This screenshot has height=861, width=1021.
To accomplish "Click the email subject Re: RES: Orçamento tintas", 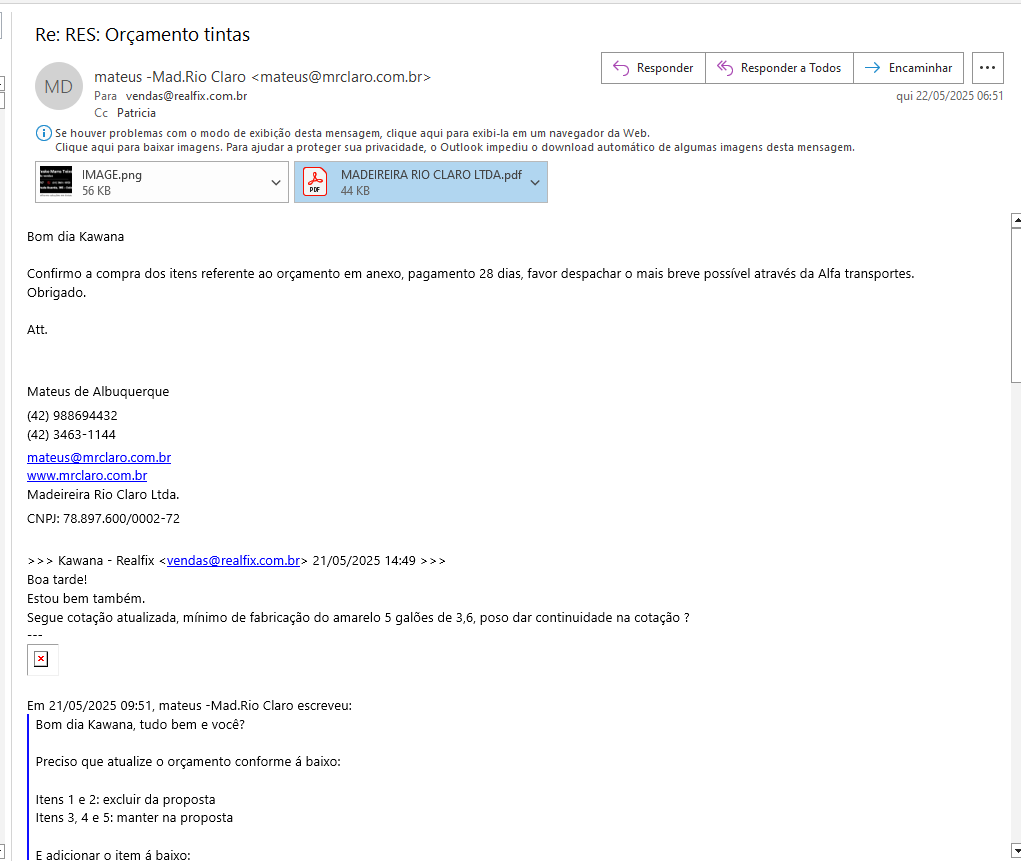I will click(142, 35).
